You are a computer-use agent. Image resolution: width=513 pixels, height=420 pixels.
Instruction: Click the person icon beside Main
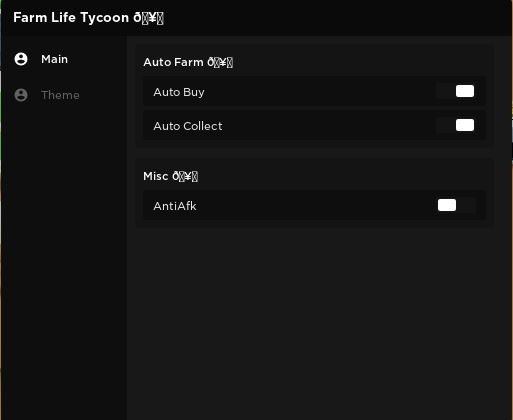21,59
